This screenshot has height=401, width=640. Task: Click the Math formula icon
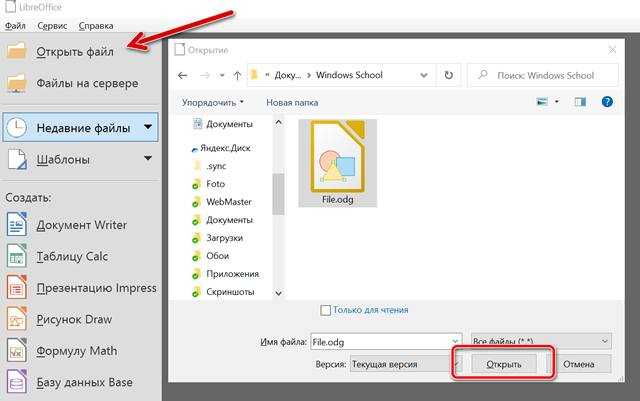point(16,350)
